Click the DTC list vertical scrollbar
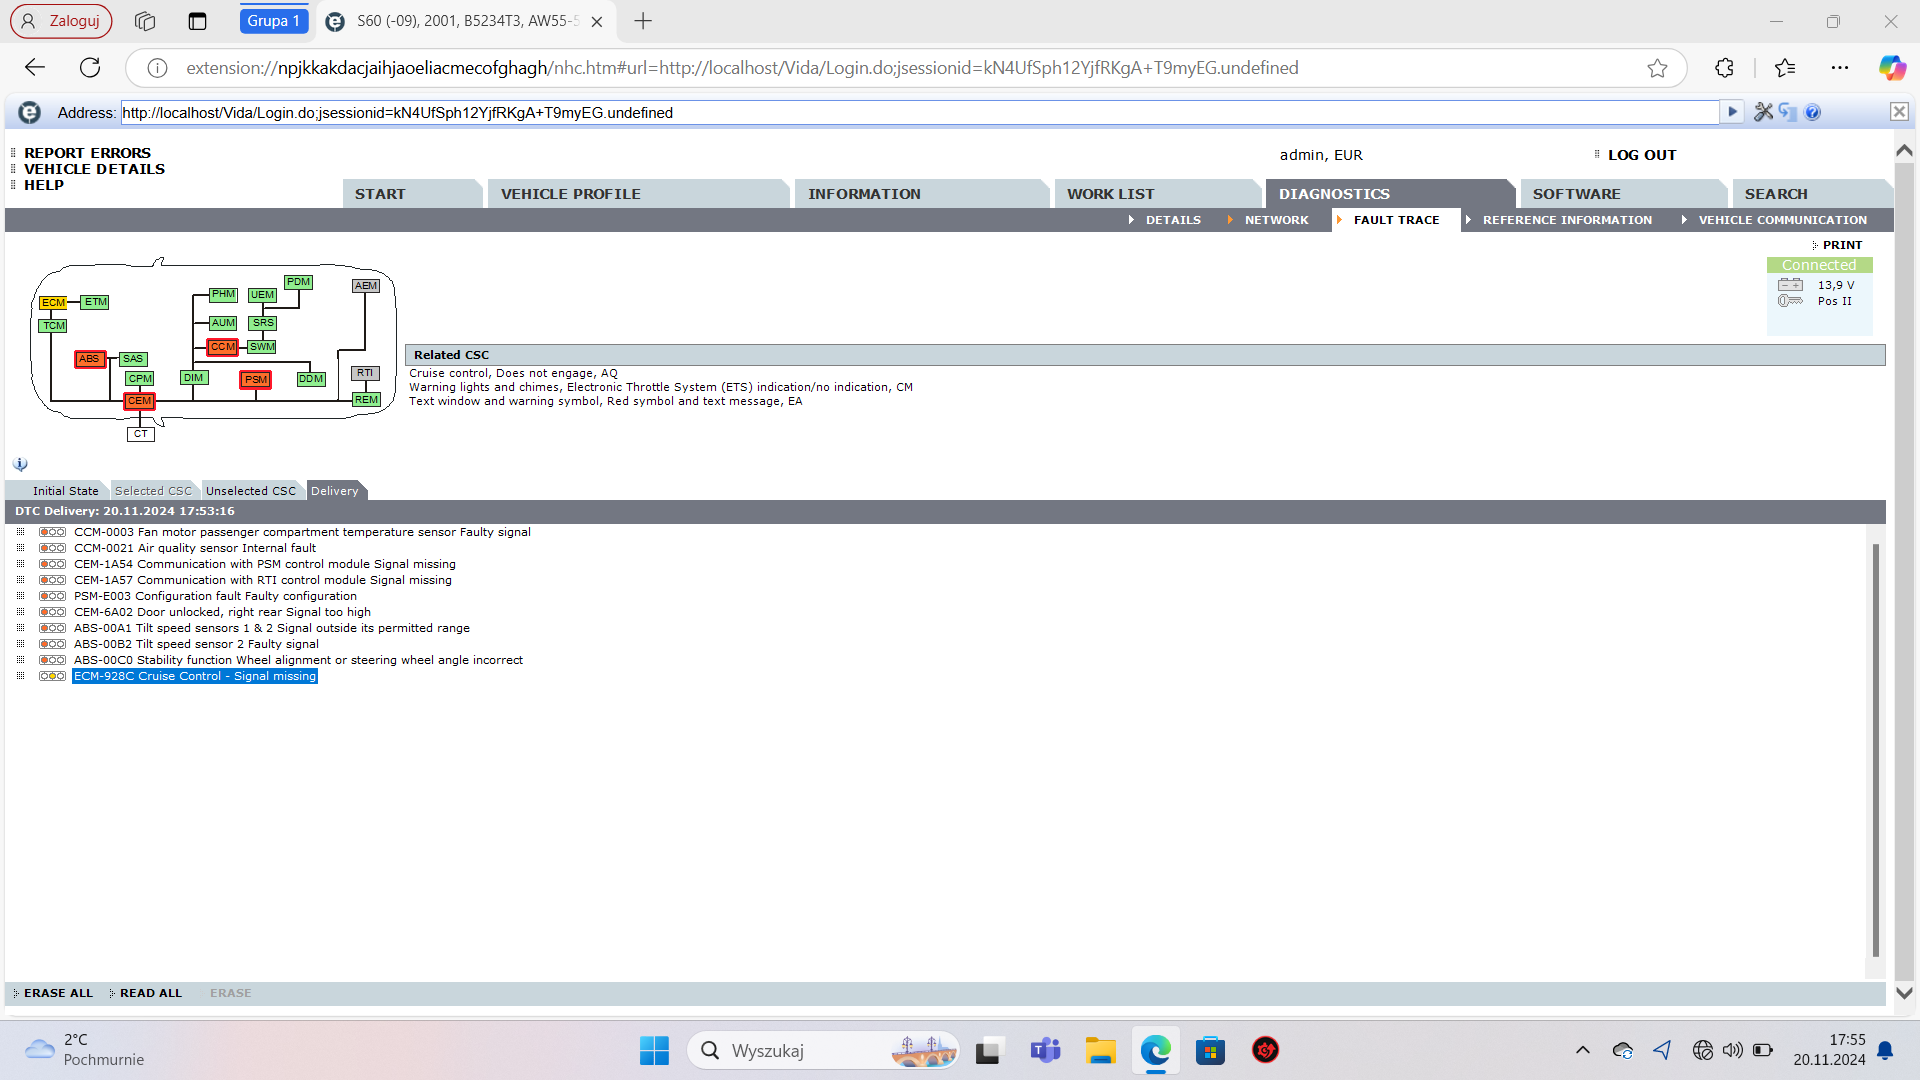The image size is (1920, 1080). (x=1875, y=750)
